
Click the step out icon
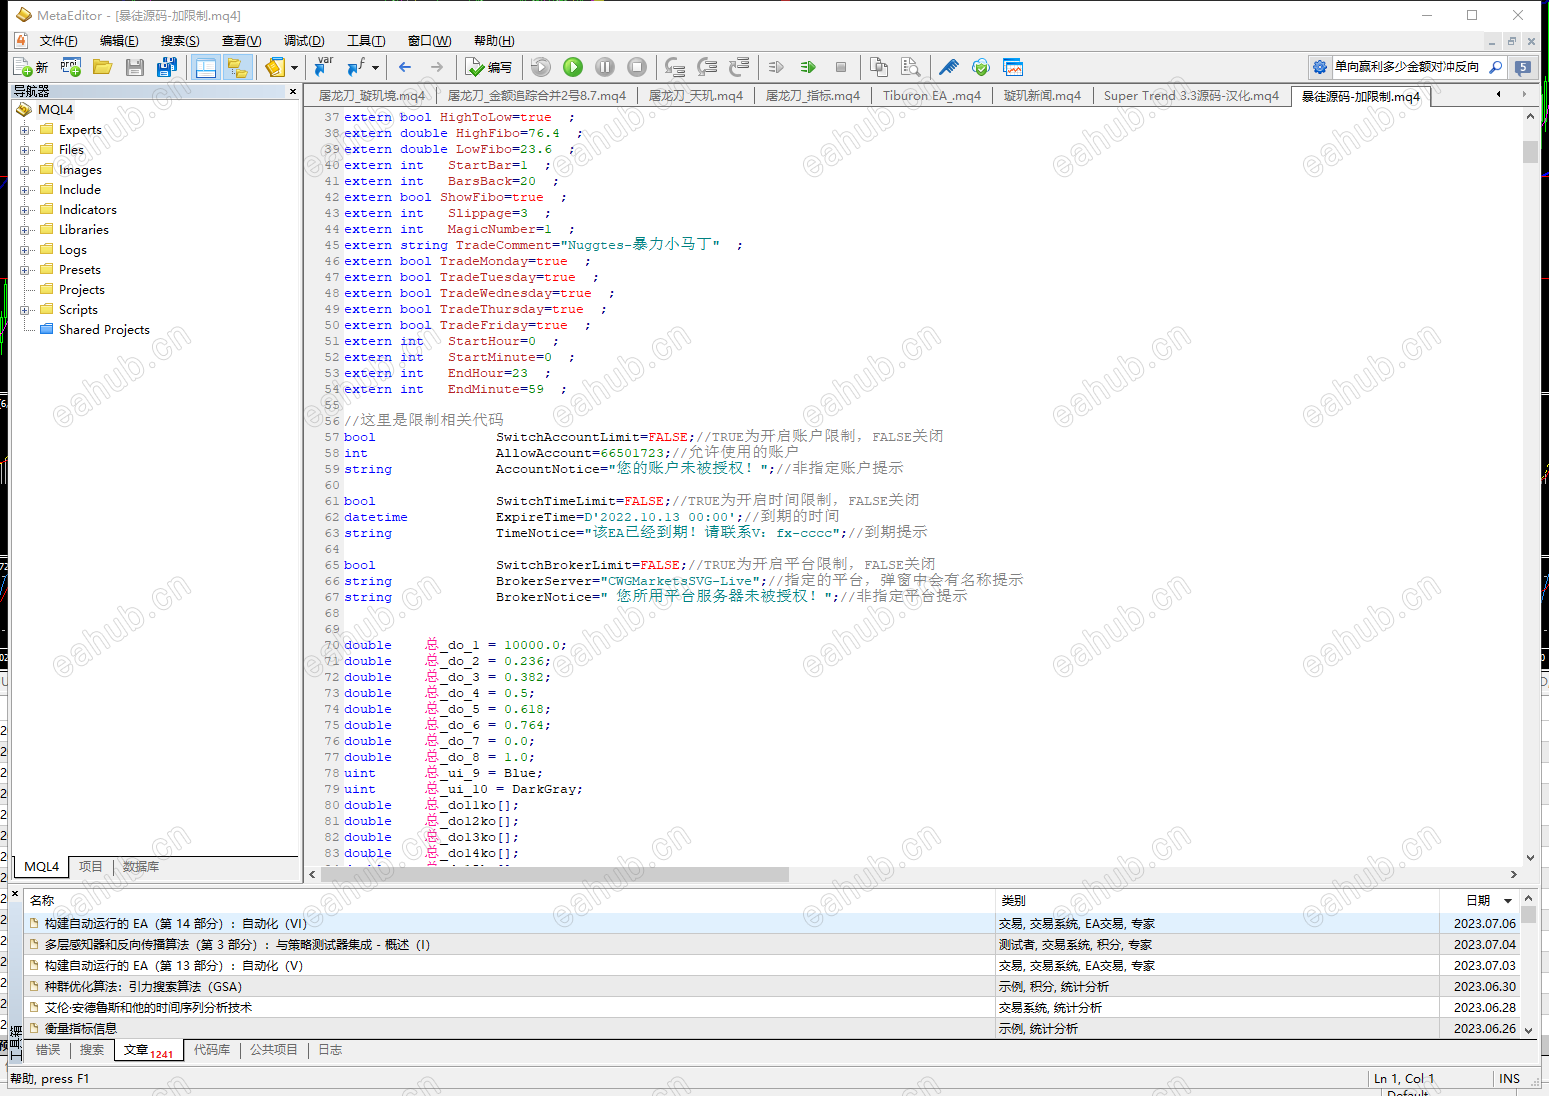click(739, 67)
